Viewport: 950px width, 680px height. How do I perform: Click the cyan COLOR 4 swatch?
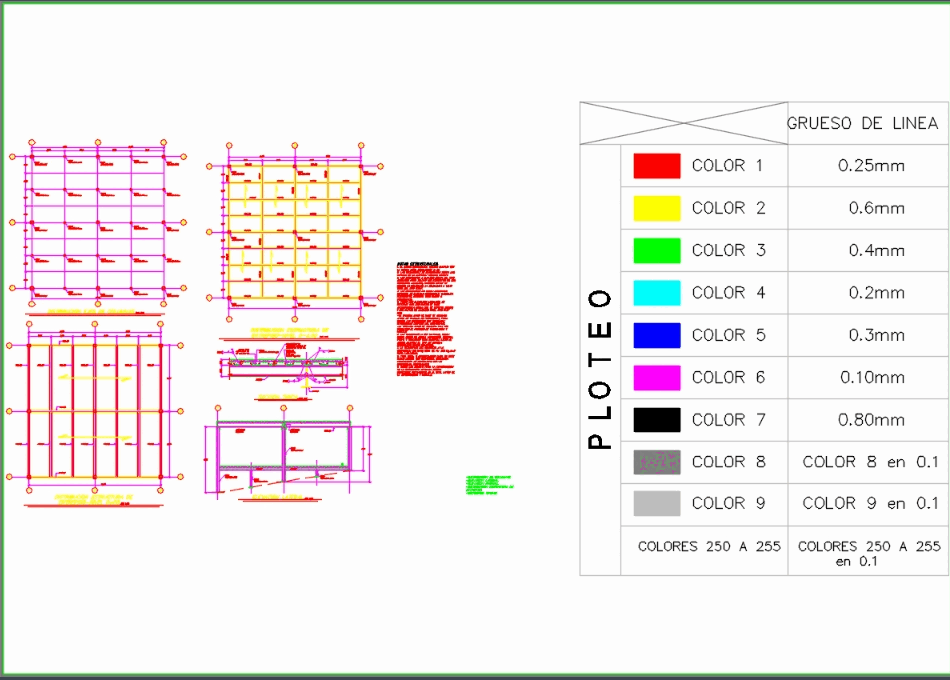click(655, 292)
